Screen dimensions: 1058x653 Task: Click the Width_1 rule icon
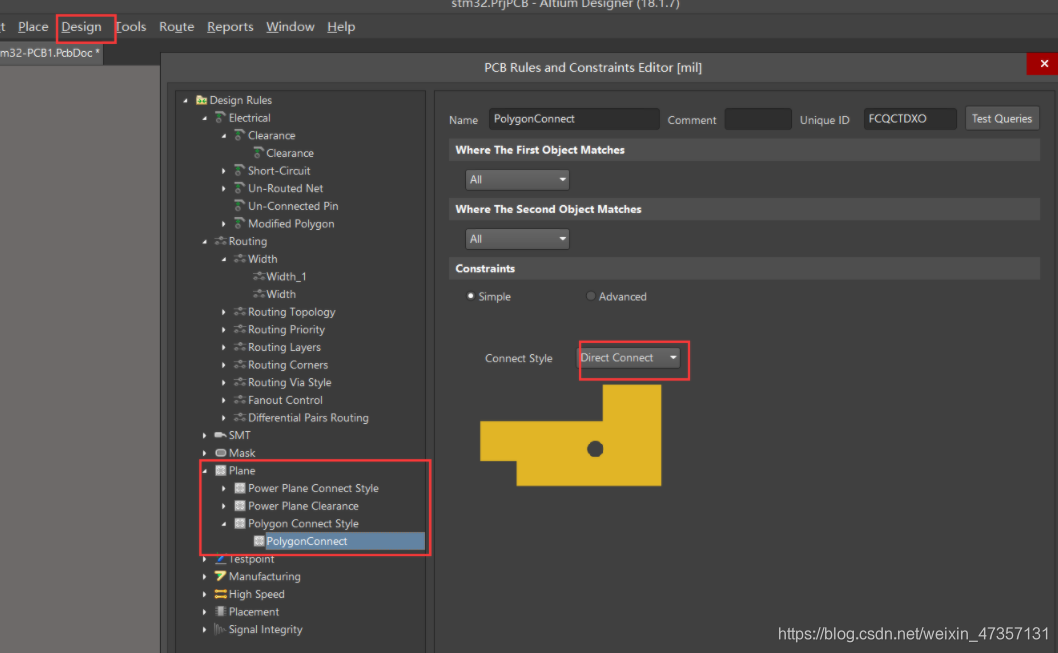point(258,276)
